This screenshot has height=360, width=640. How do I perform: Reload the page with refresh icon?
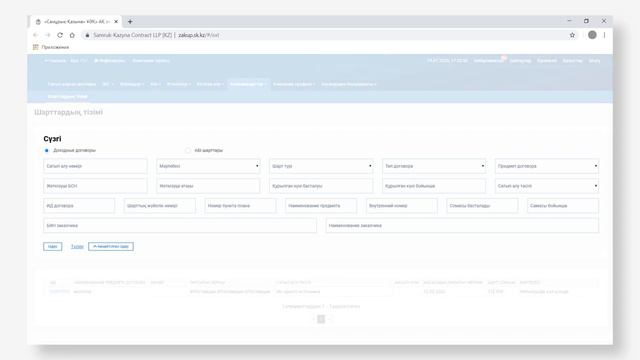click(x=60, y=35)
